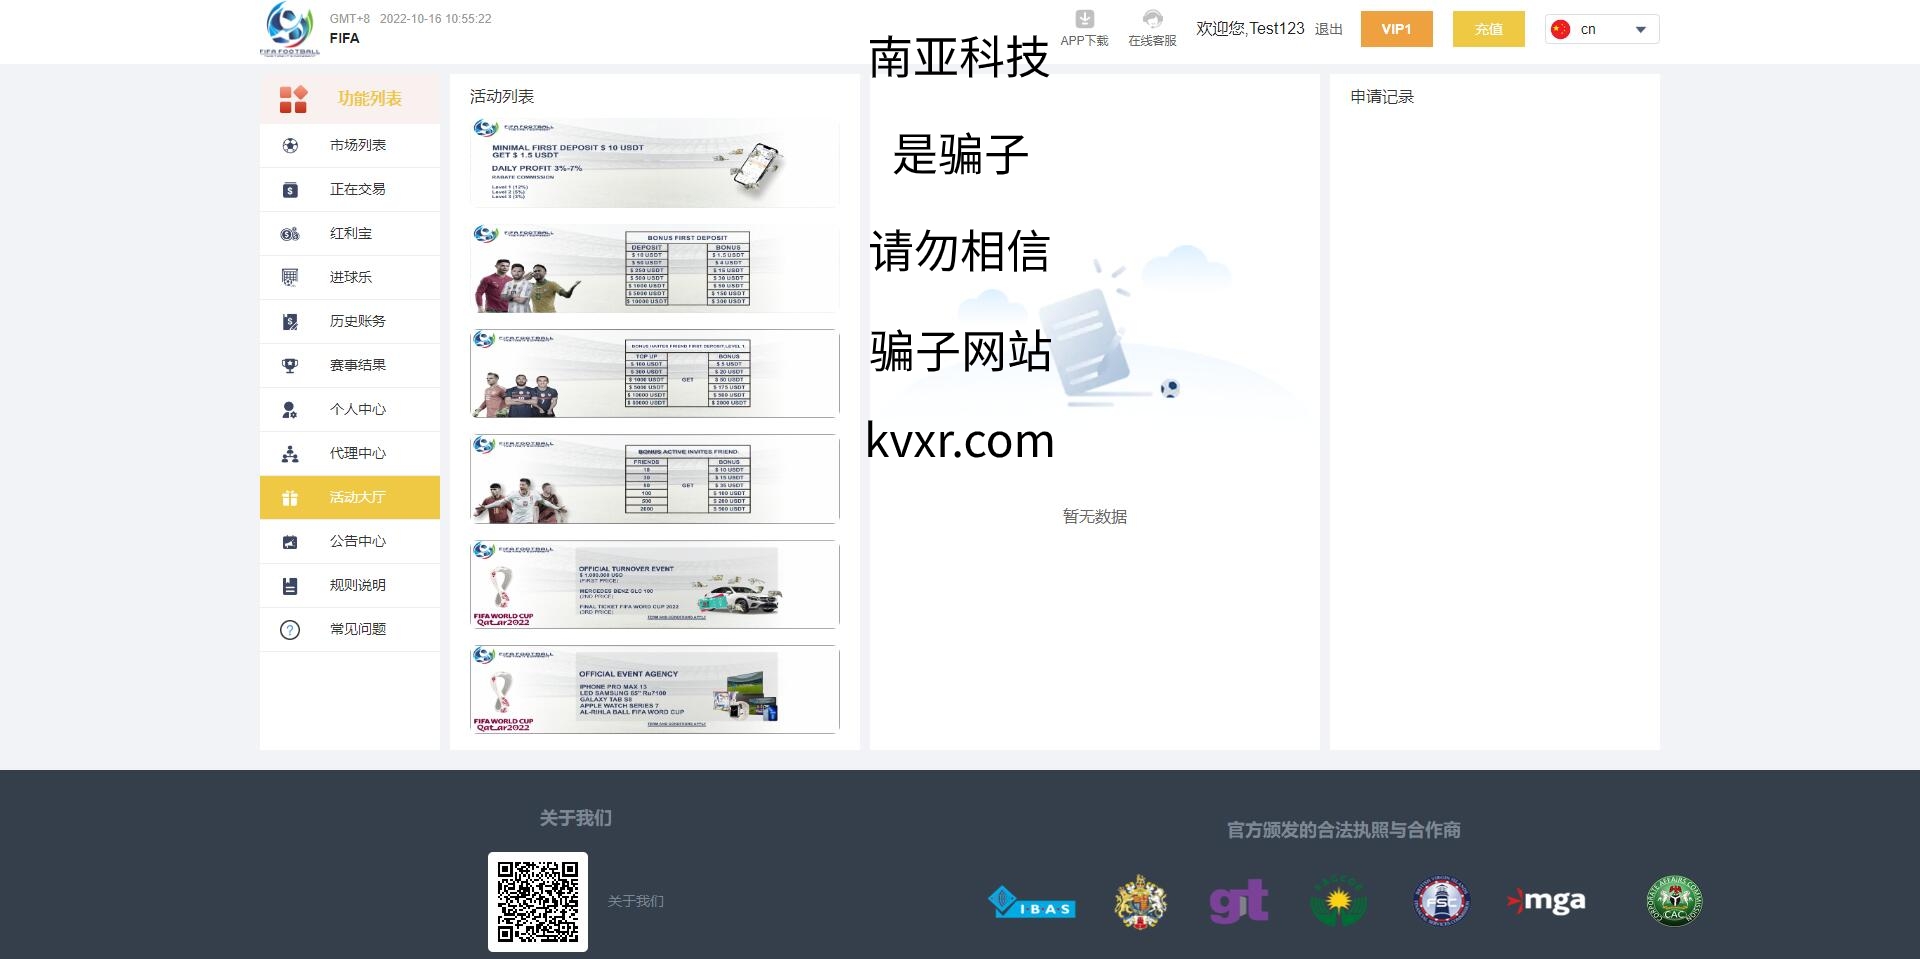Open online customer service headset icon

[1152, 19]
